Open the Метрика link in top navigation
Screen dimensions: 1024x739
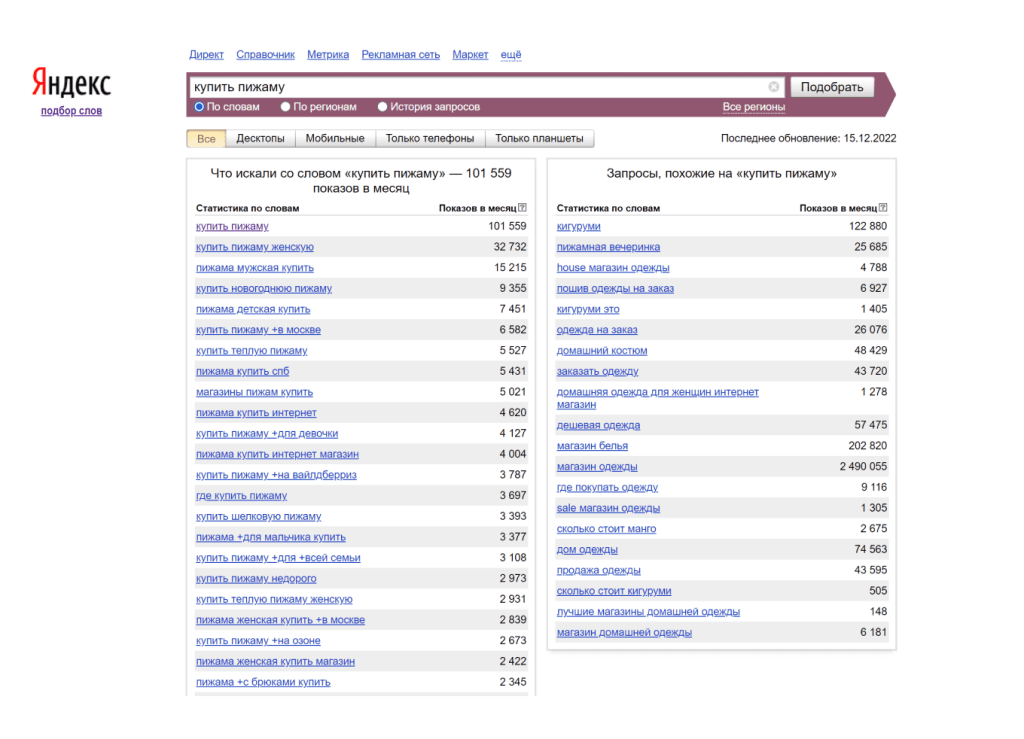[x=328, y=55]
